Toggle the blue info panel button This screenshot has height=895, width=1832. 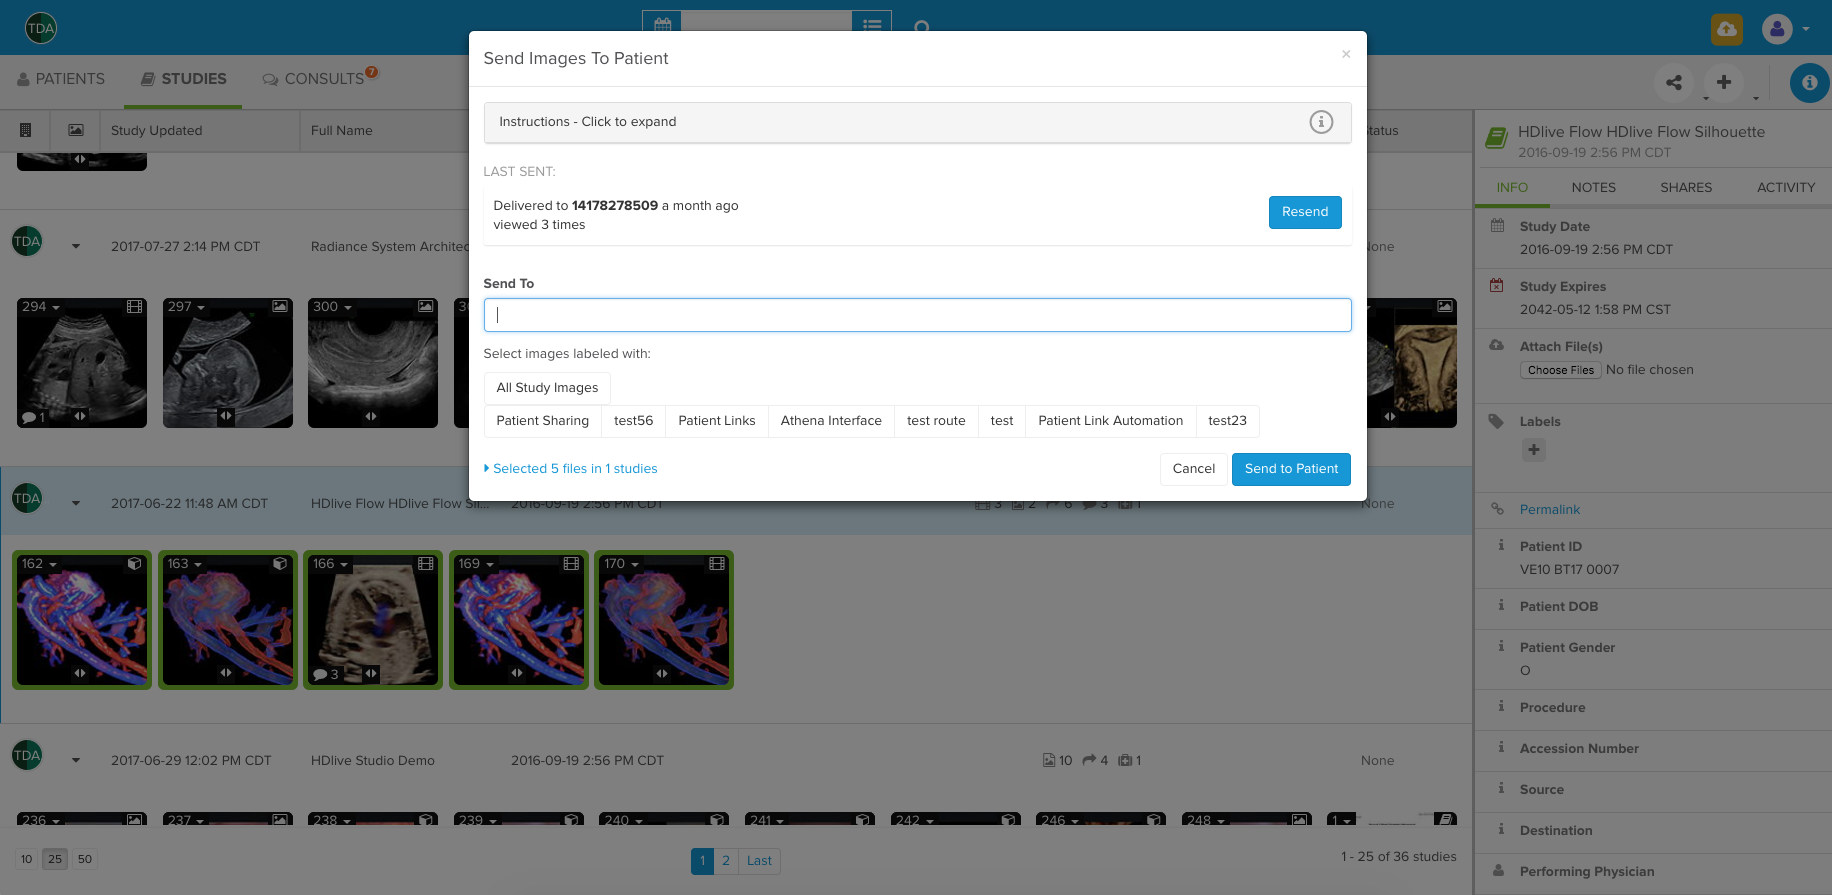(x=1809, y=83)
